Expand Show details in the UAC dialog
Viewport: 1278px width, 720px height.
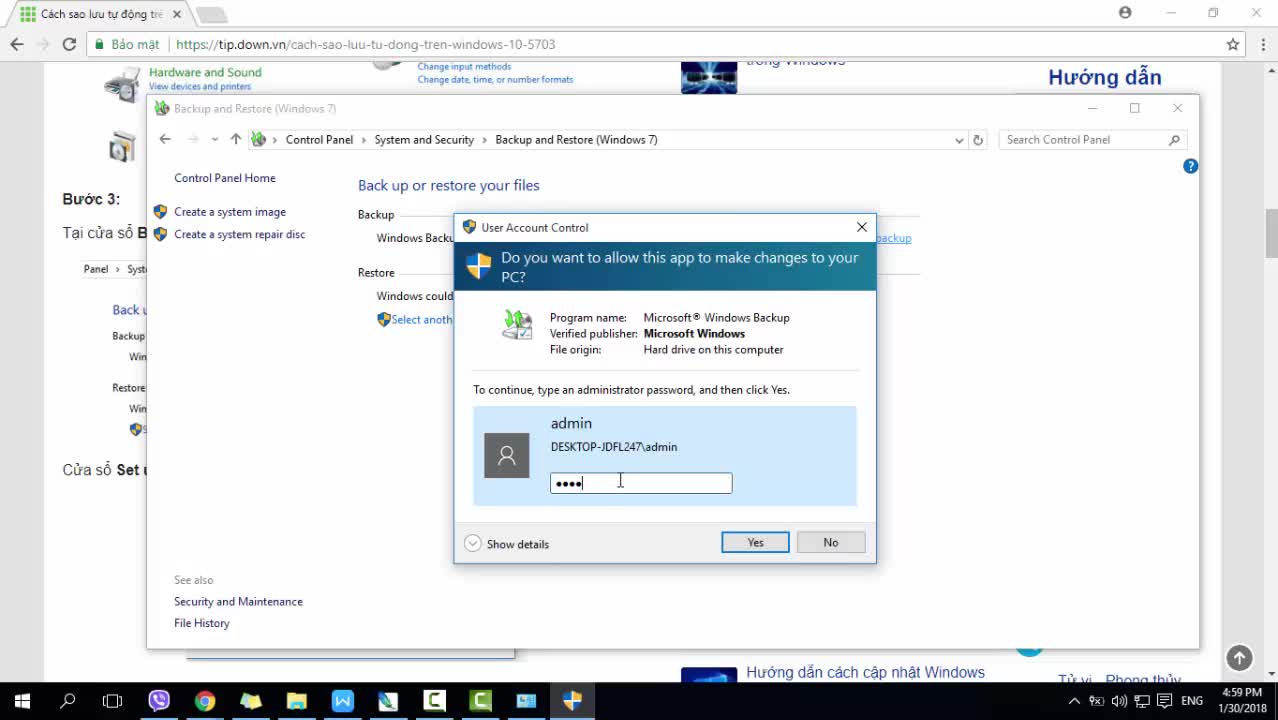(x=507, y=544)
